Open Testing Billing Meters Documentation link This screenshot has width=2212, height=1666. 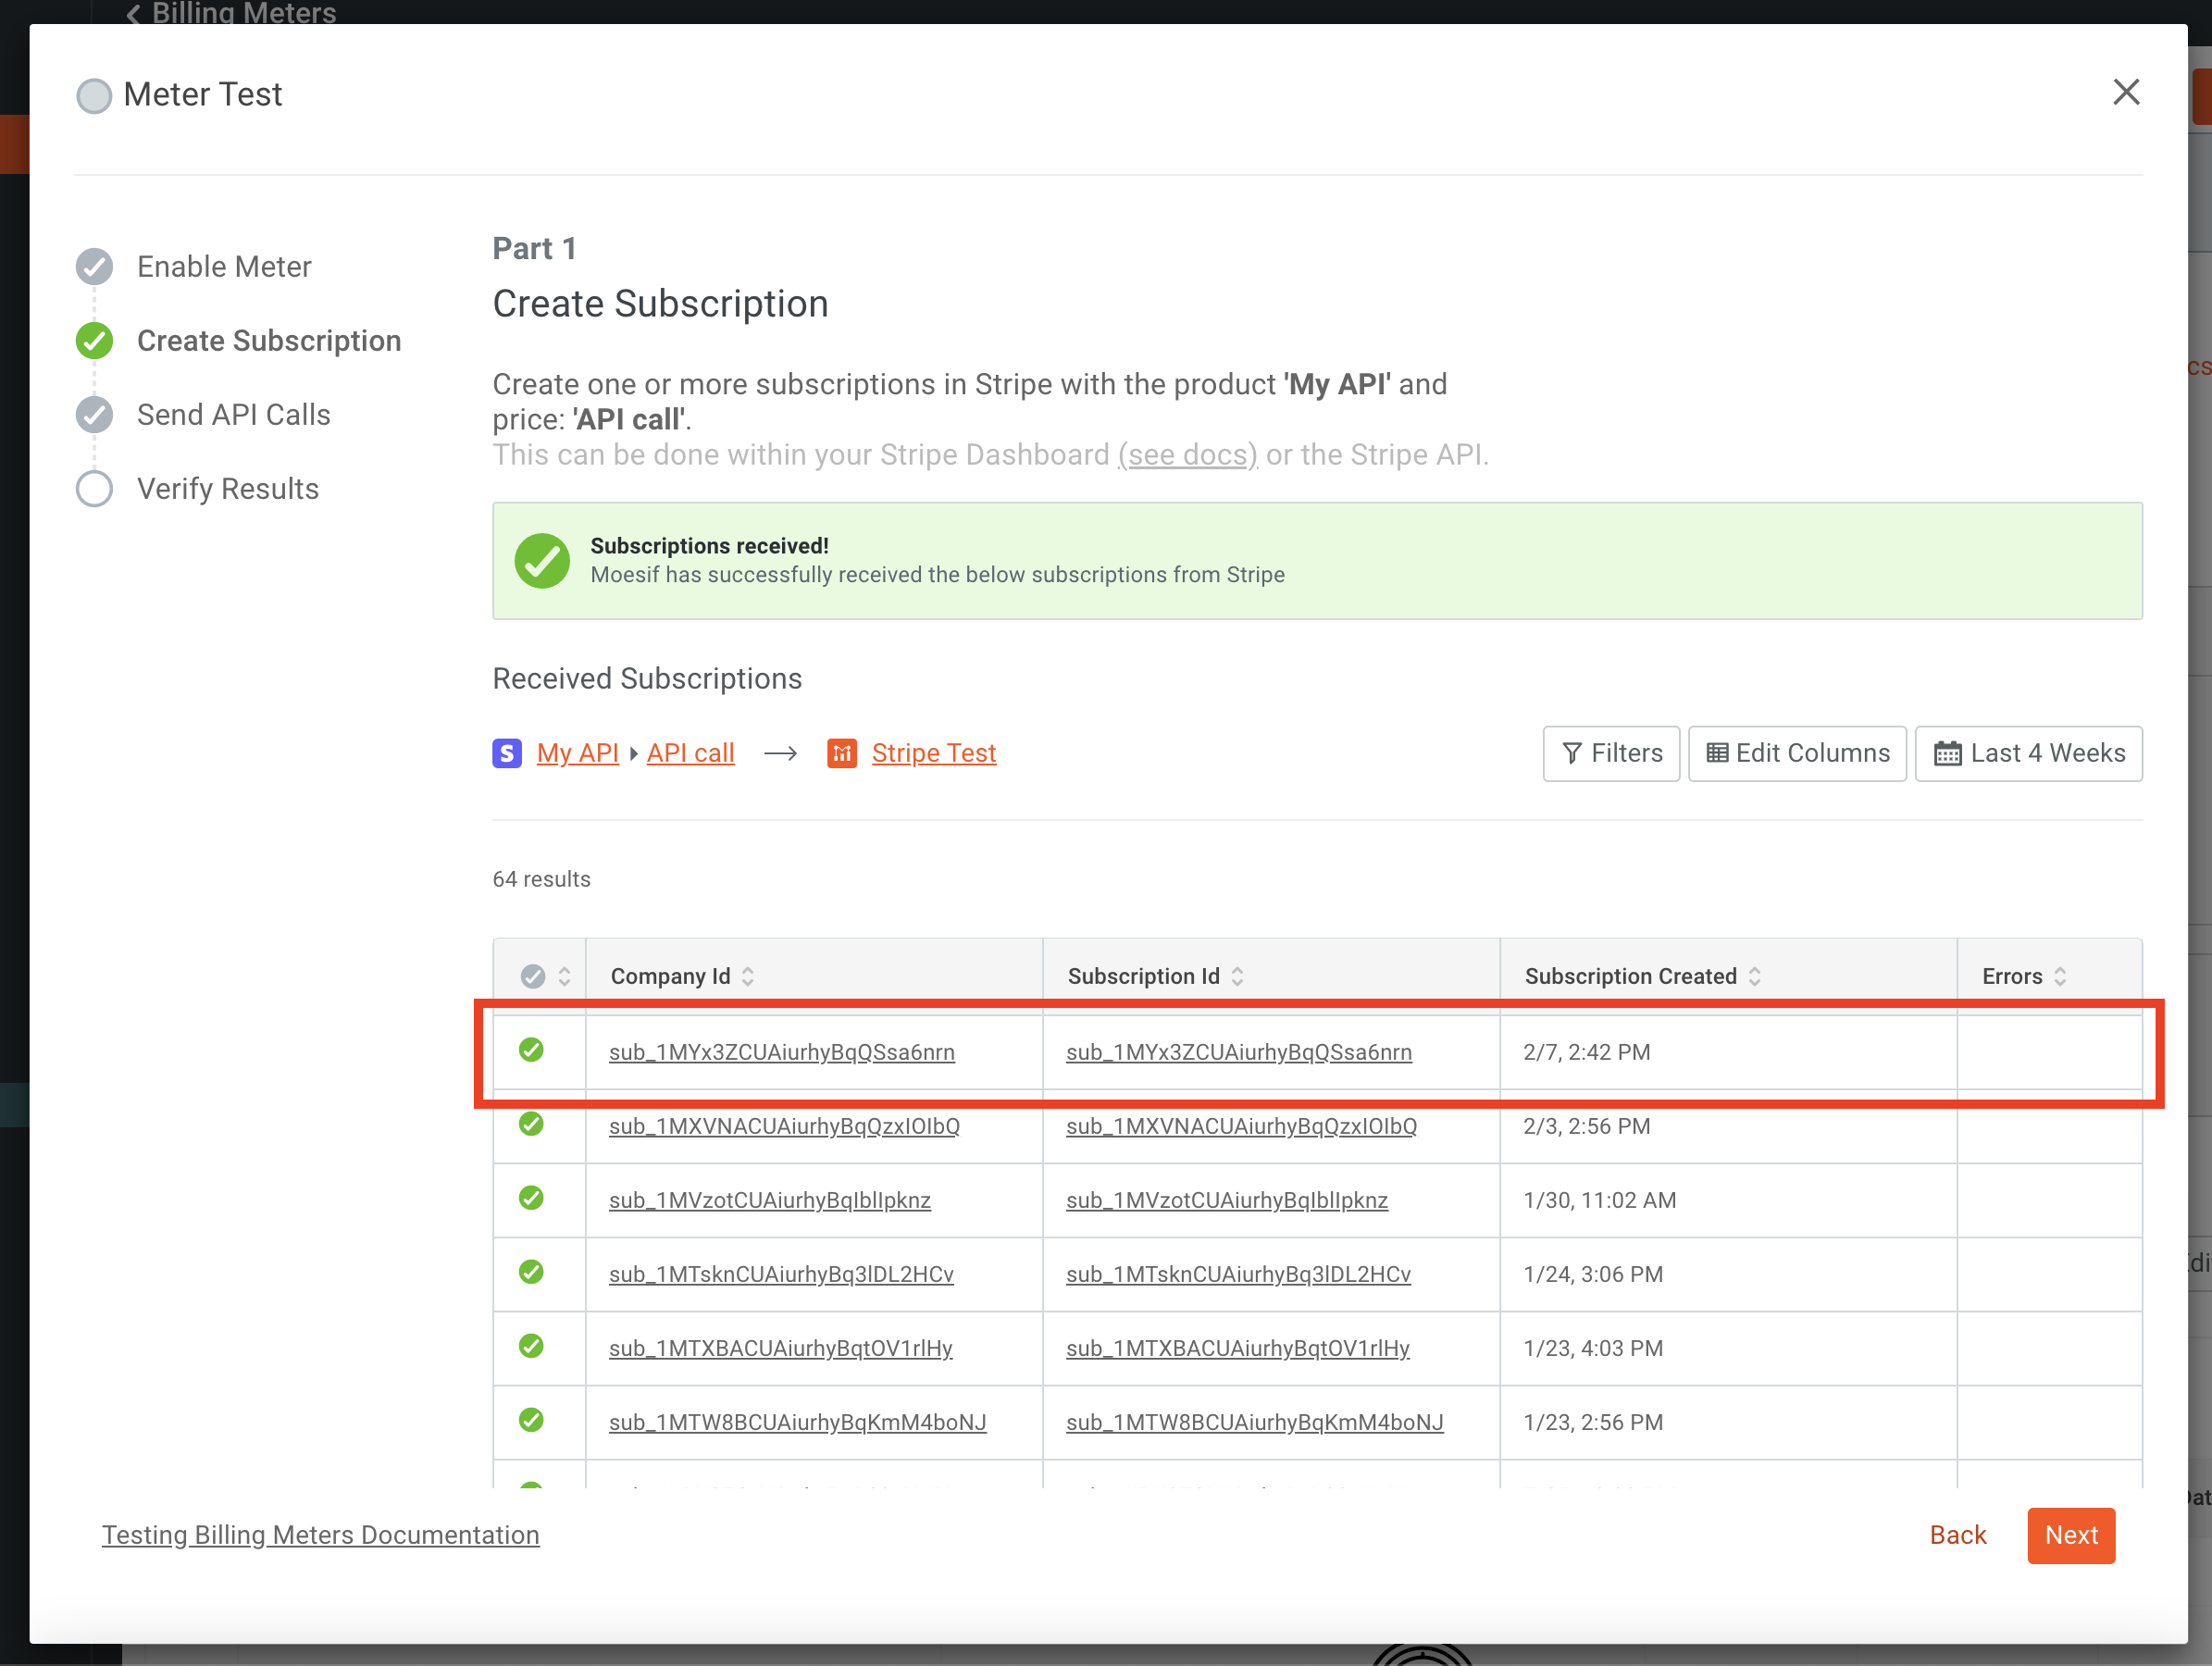[x=320, y=1535]
